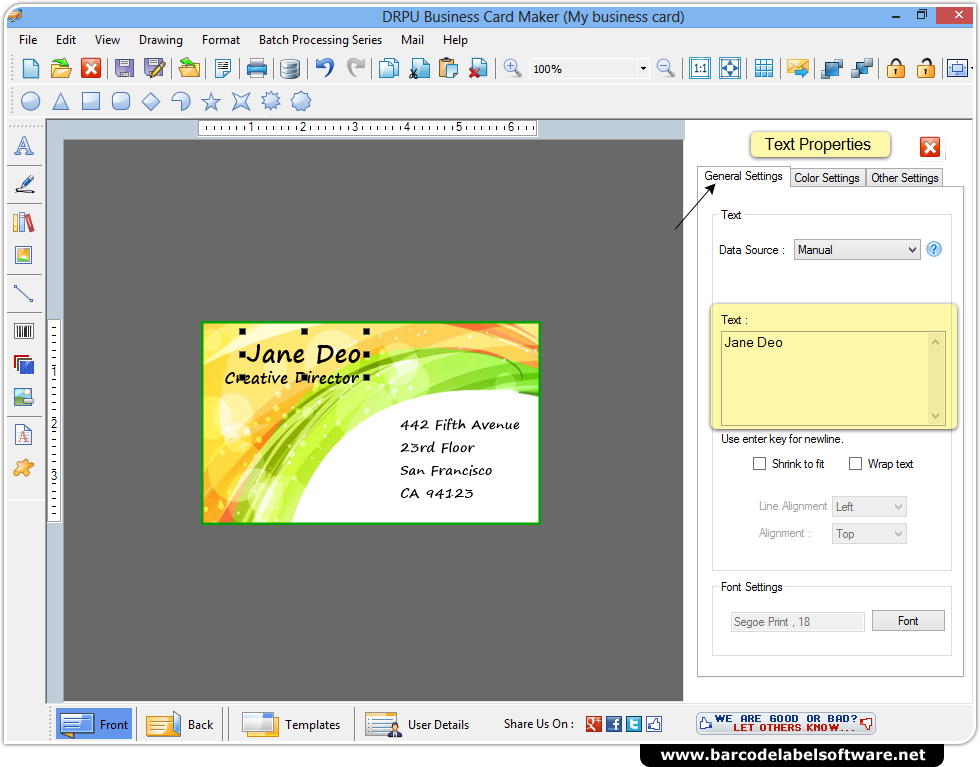Open the Data Source dropdown
The height and width of the screenshot is (767, 980).
point(856,249)
